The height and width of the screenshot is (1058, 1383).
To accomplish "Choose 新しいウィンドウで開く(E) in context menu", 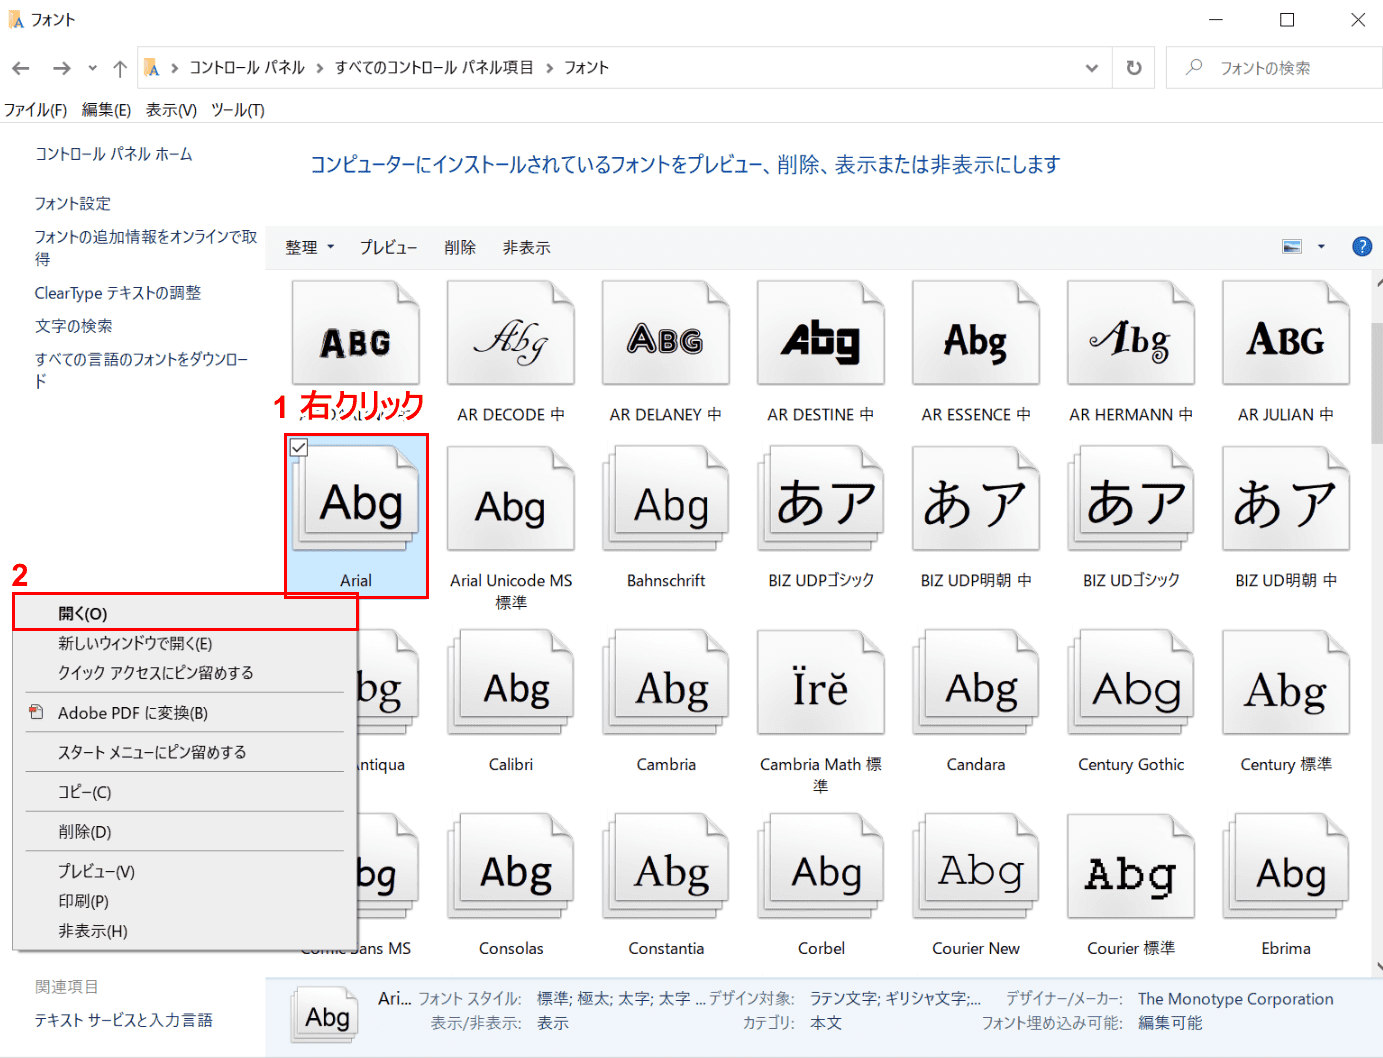I will click(185, 643).
